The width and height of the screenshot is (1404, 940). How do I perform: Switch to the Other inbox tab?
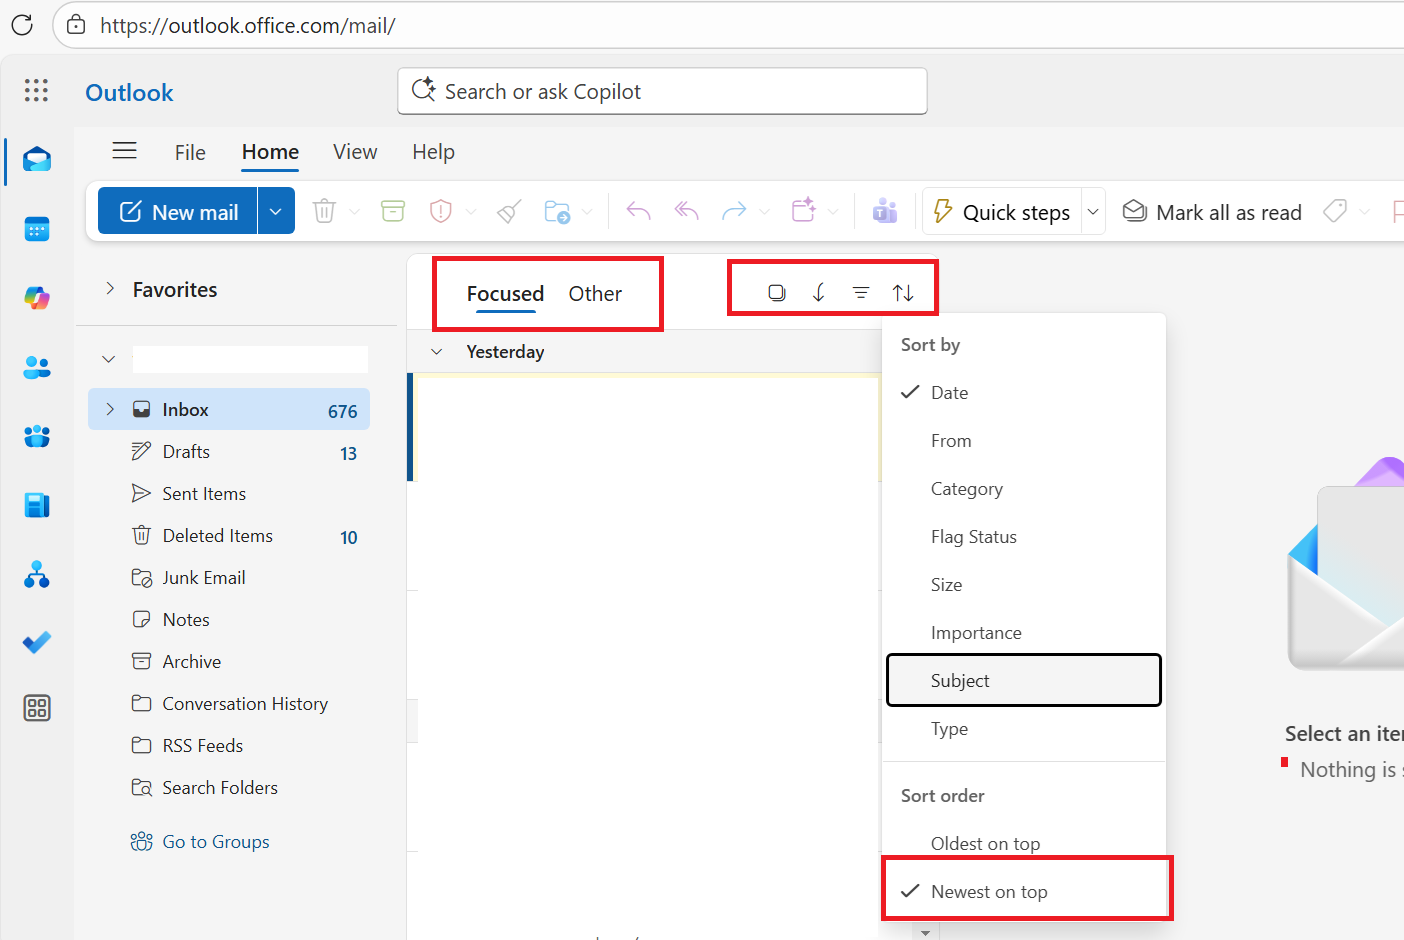click(x=594, y=293)
